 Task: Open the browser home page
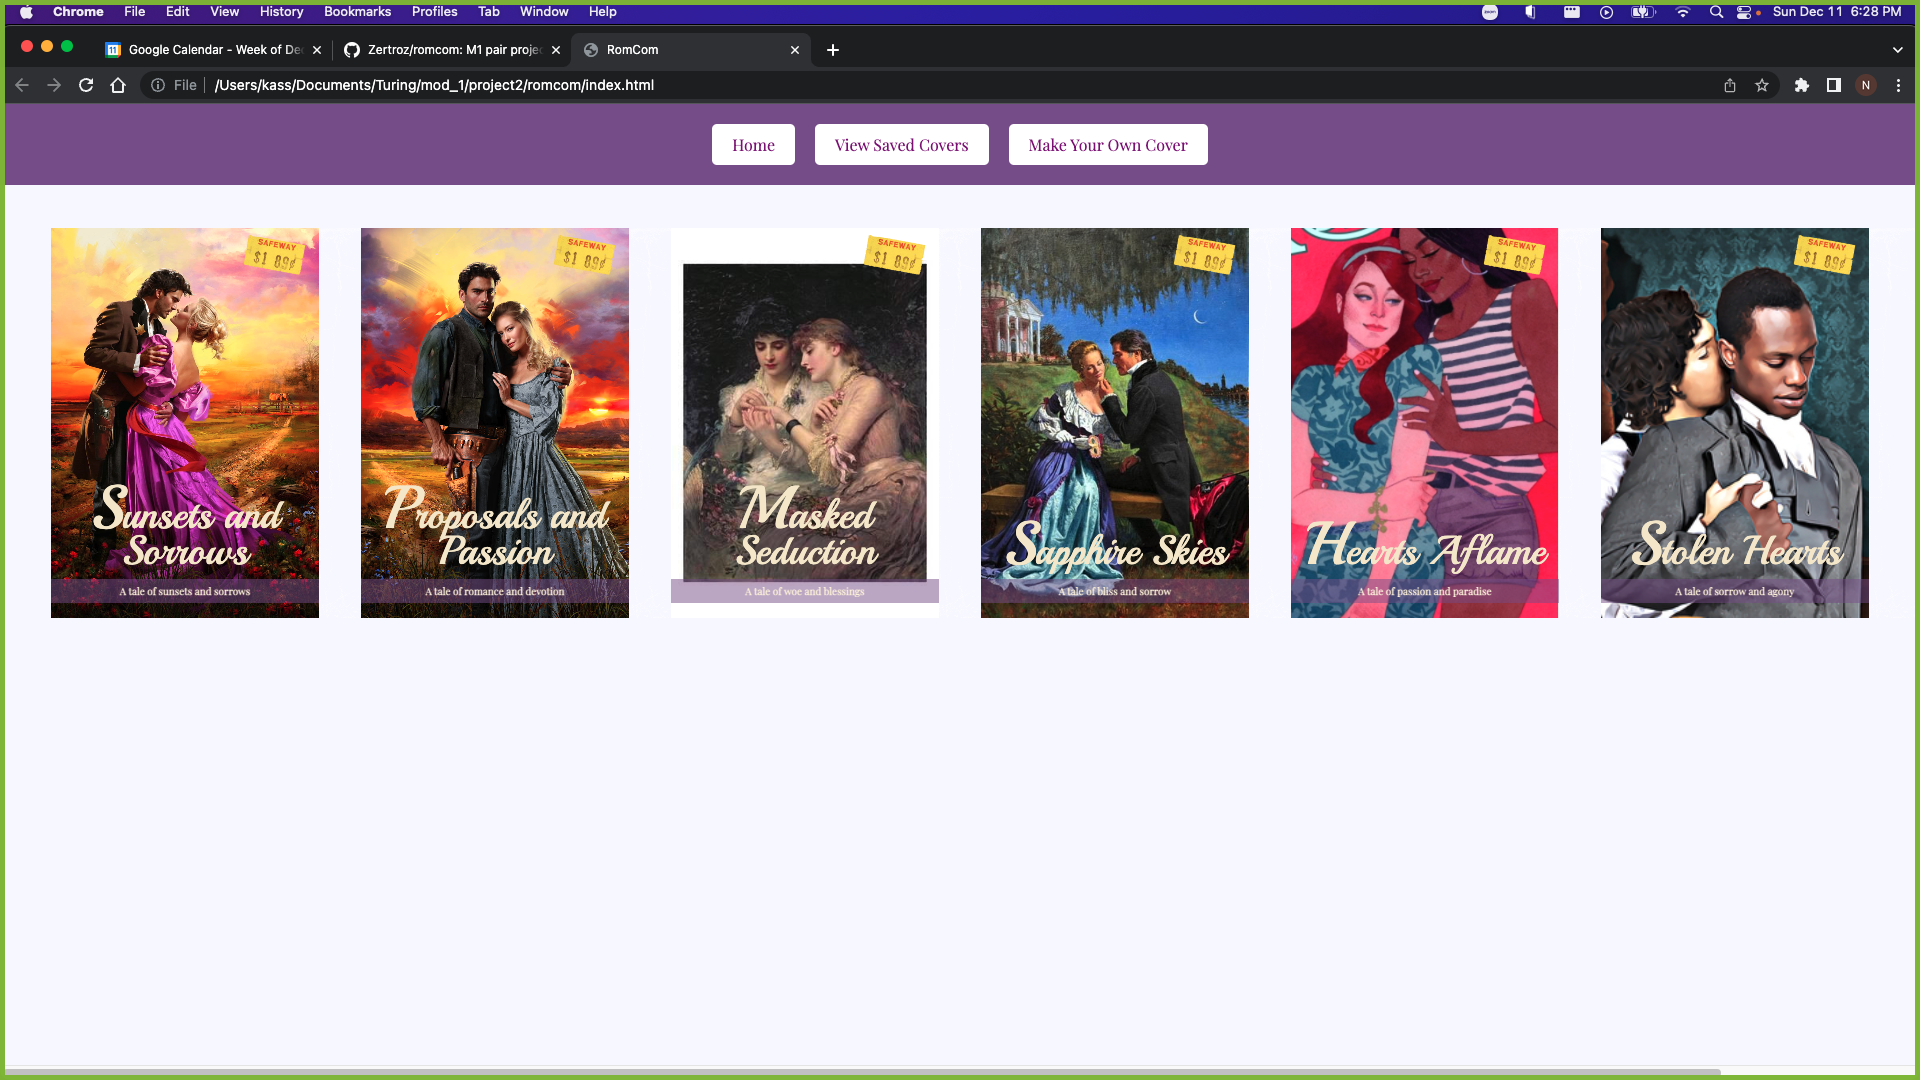[118, 85]
